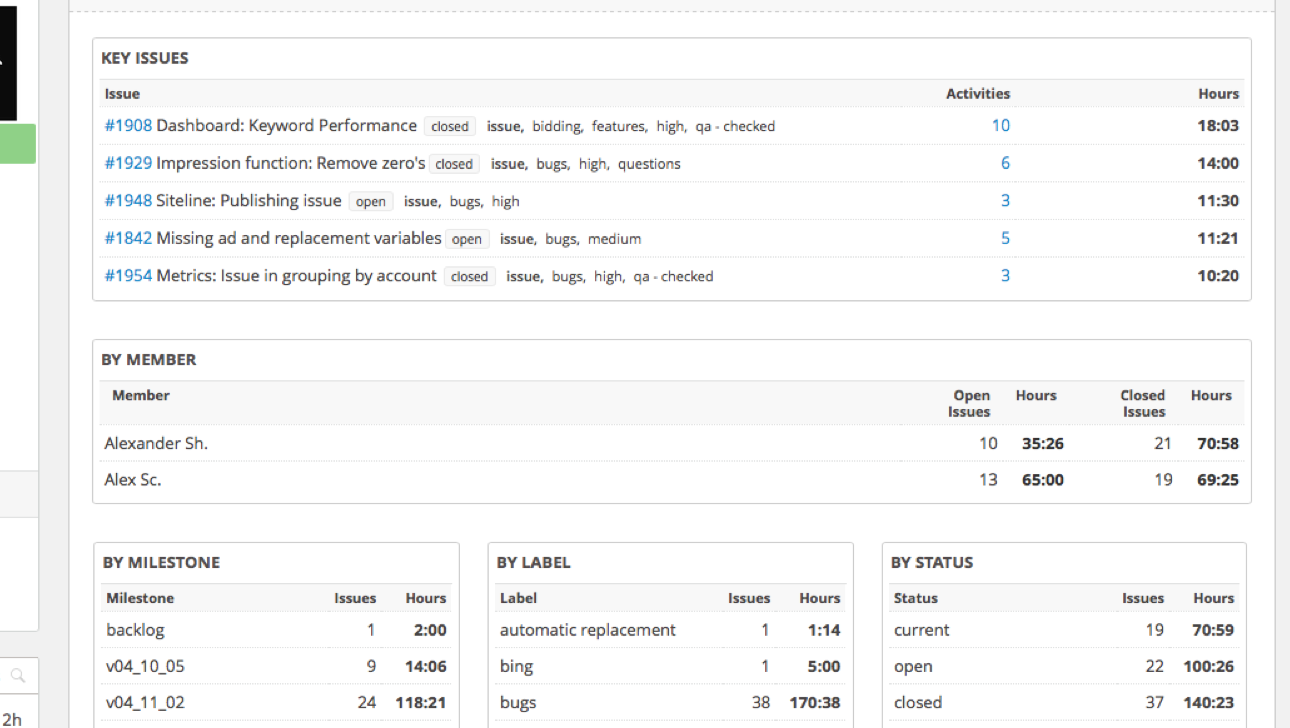Viewport: 1290px width, 728px height.
Task: Click v04_11_02 hours 118:21
Action: coord(421,702)
